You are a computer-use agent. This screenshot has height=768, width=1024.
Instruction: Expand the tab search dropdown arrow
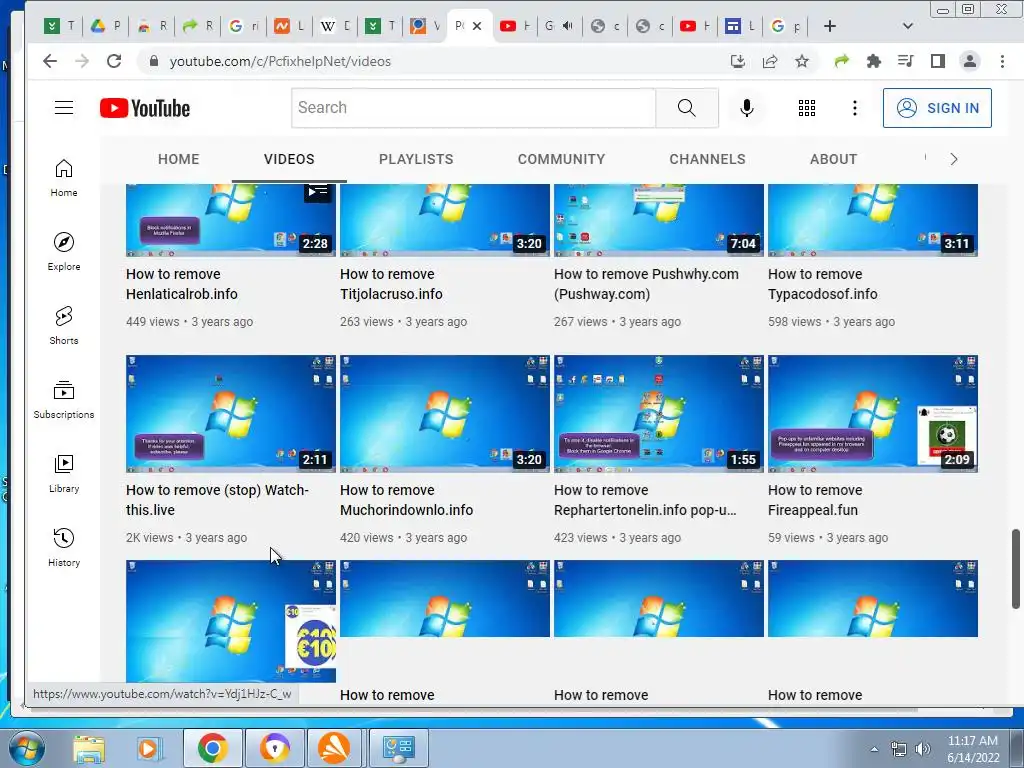[907, 26]
